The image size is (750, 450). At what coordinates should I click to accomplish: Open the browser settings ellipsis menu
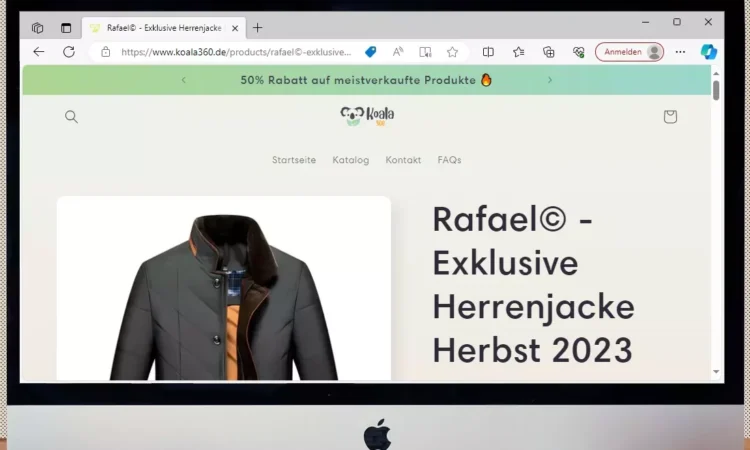680,52
